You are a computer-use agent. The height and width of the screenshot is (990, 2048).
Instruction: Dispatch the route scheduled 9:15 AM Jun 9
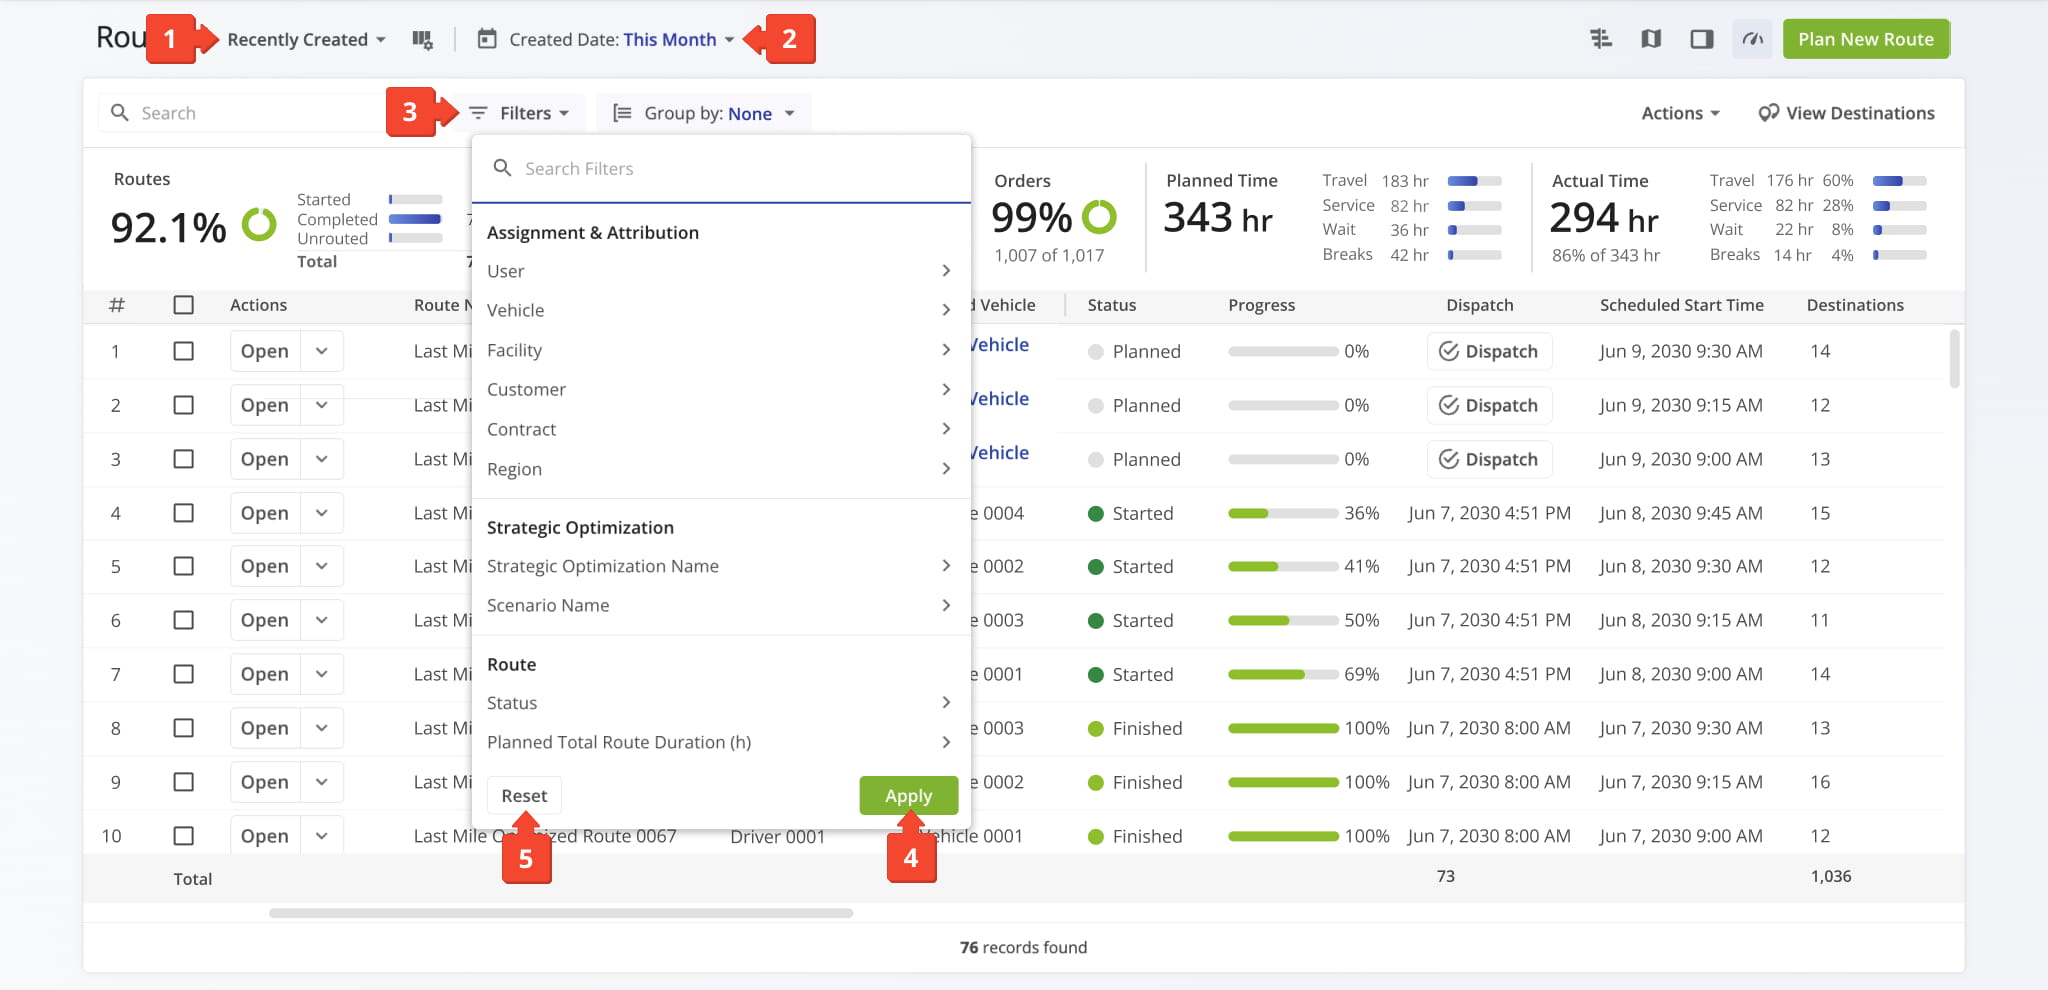(1489, 405)
